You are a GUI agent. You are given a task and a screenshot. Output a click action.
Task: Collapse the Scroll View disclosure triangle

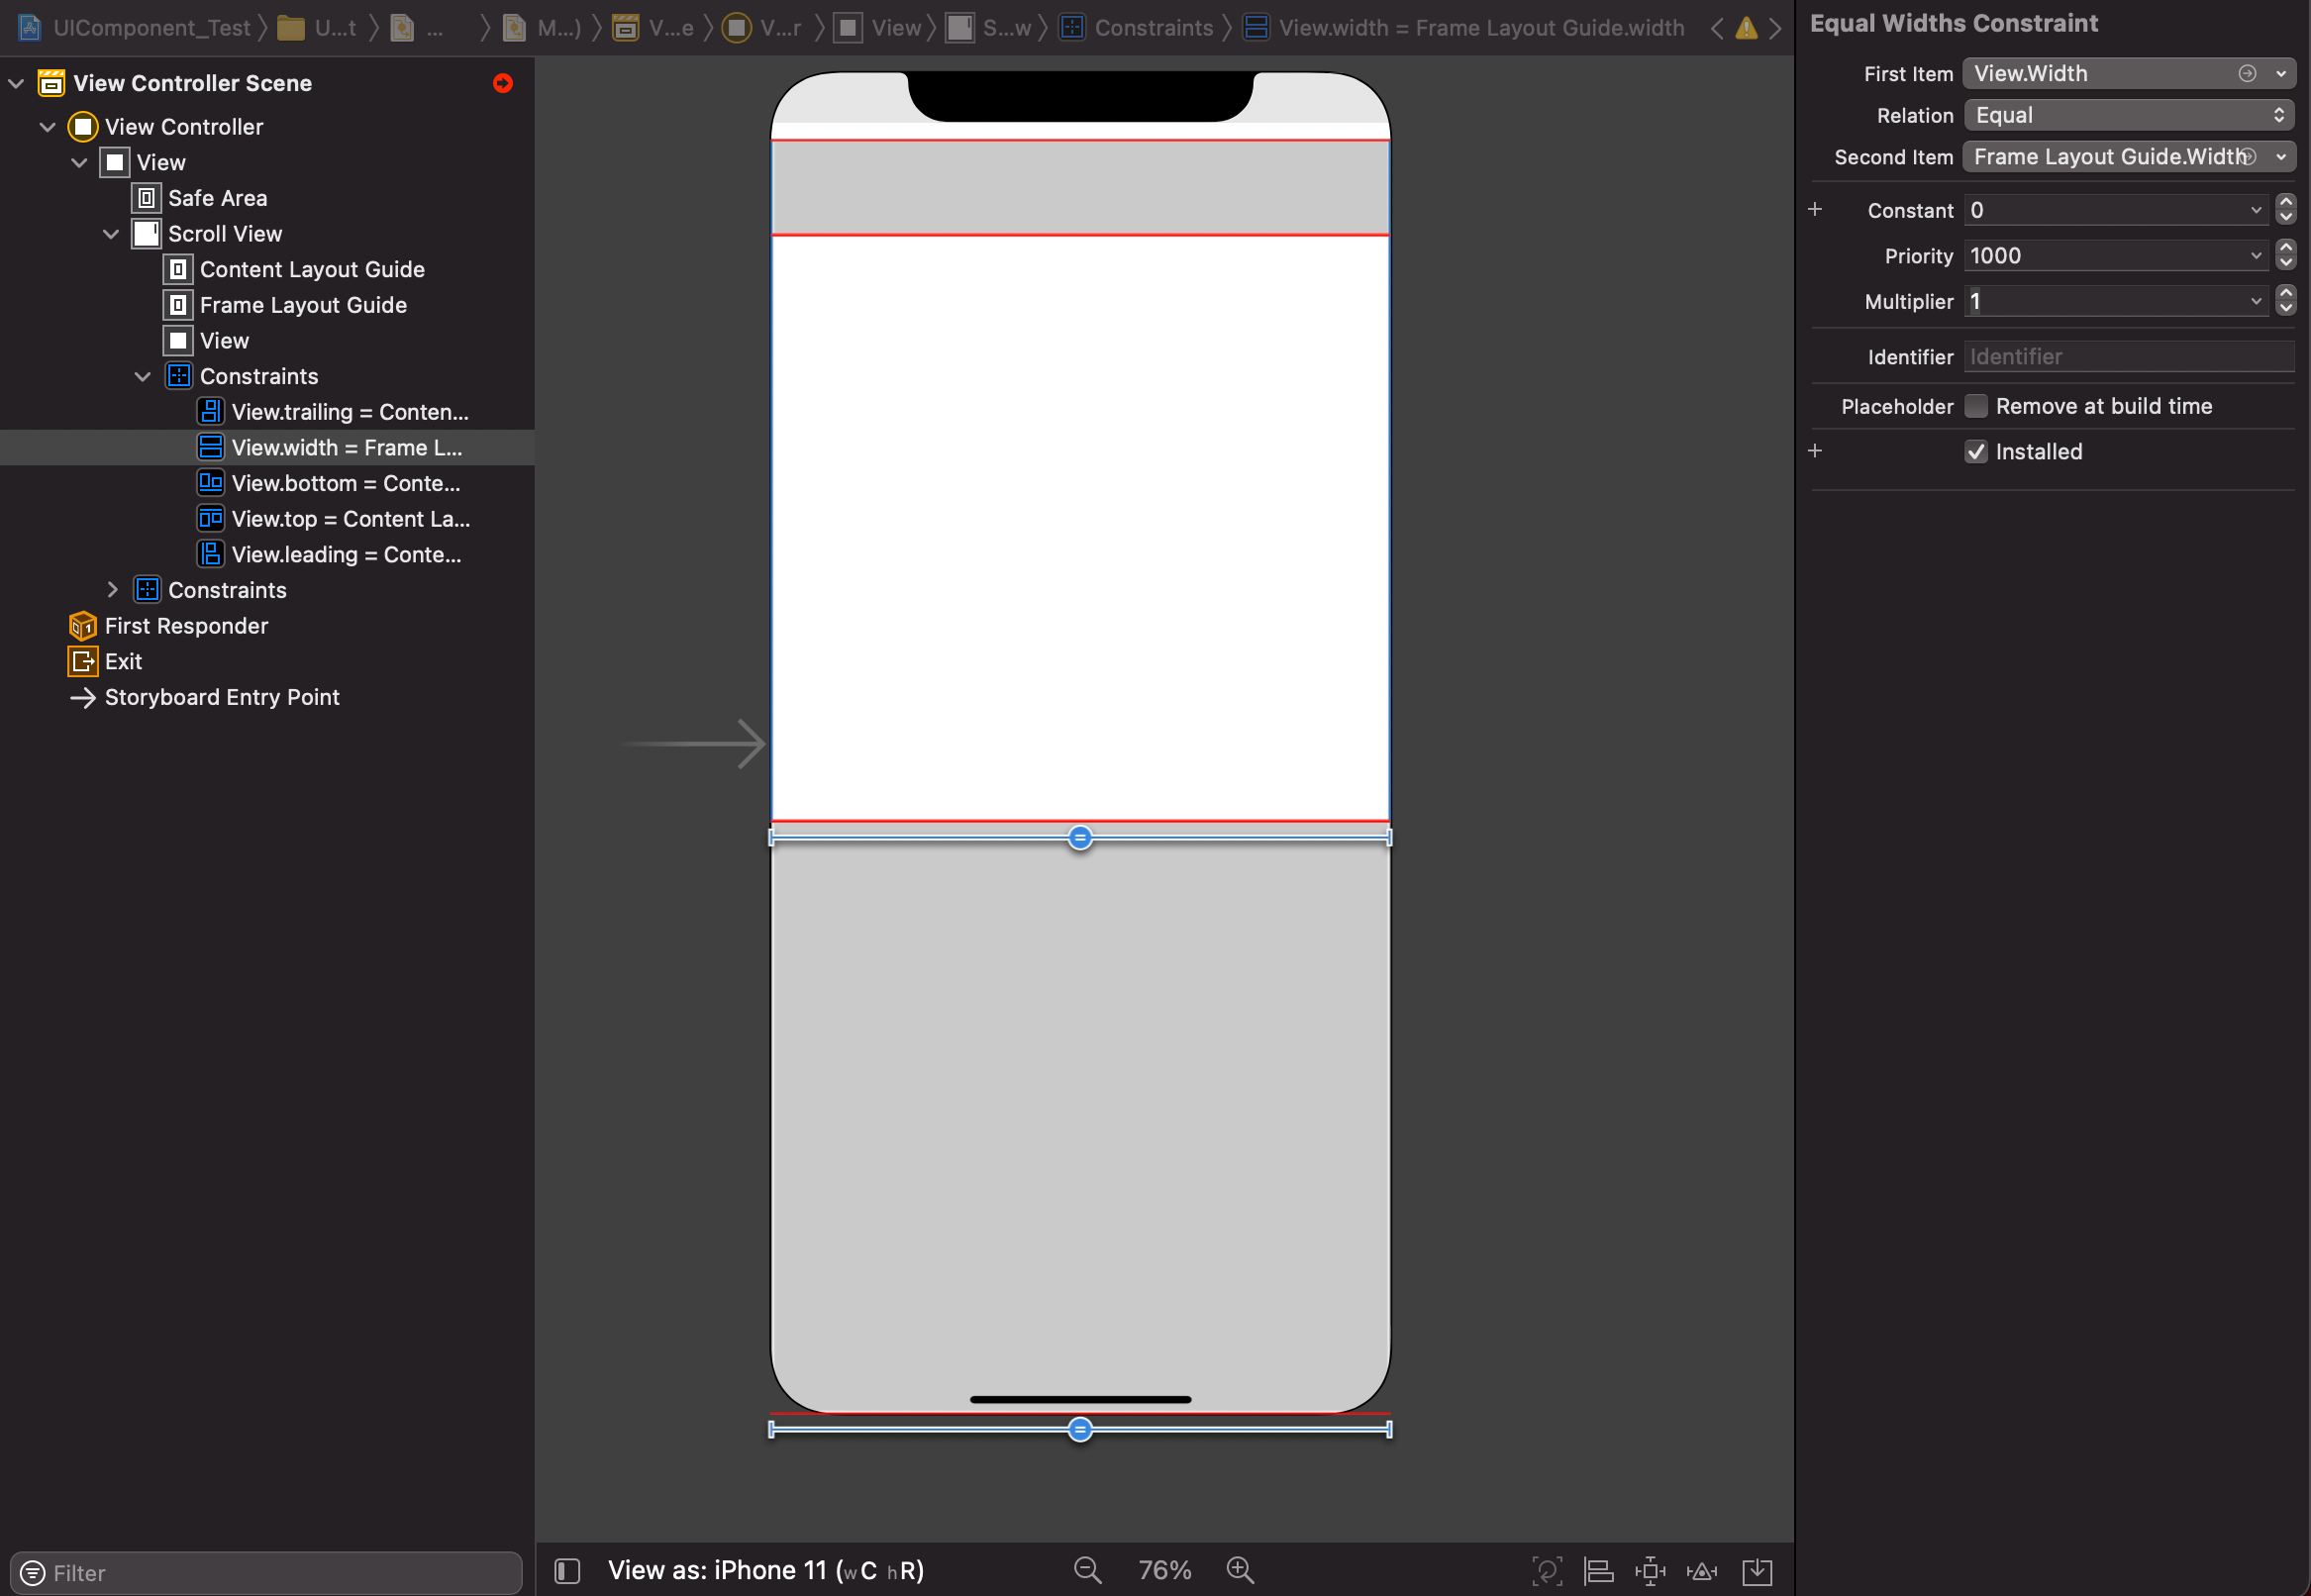pyautogui.click(x=111, y=234)
